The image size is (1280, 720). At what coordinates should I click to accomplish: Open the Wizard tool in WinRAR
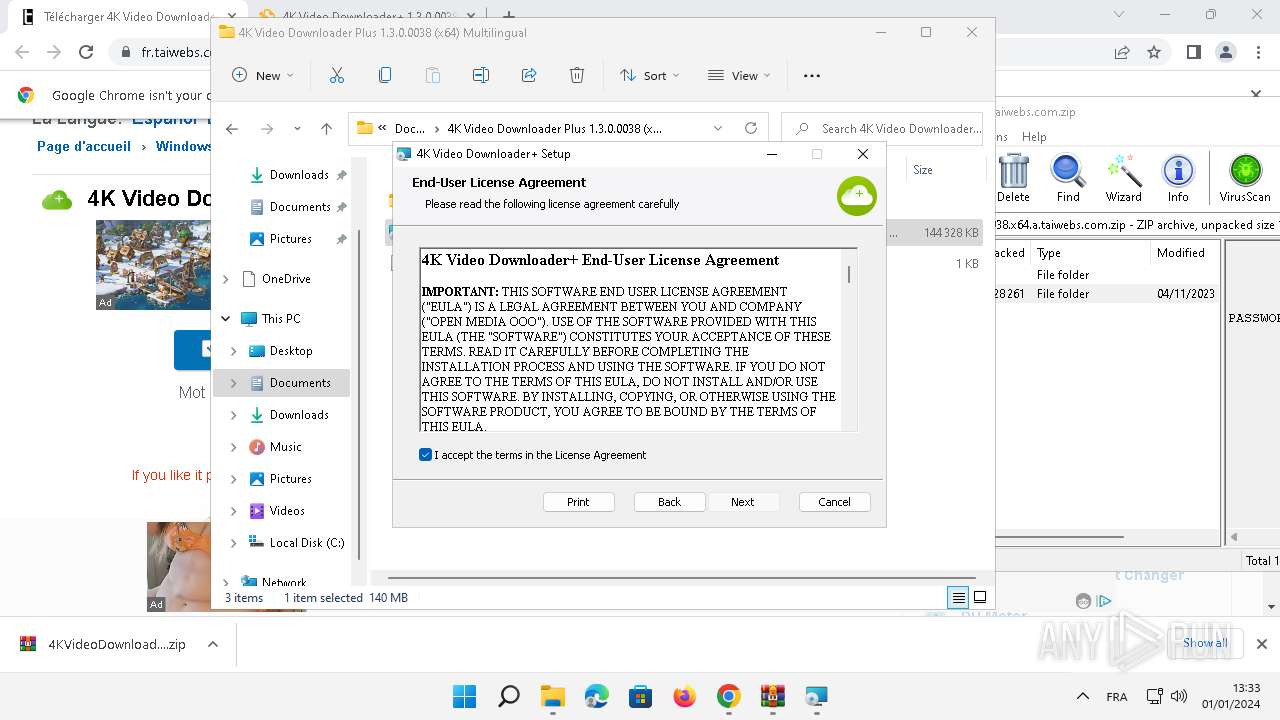click(x=1123, y=178)
